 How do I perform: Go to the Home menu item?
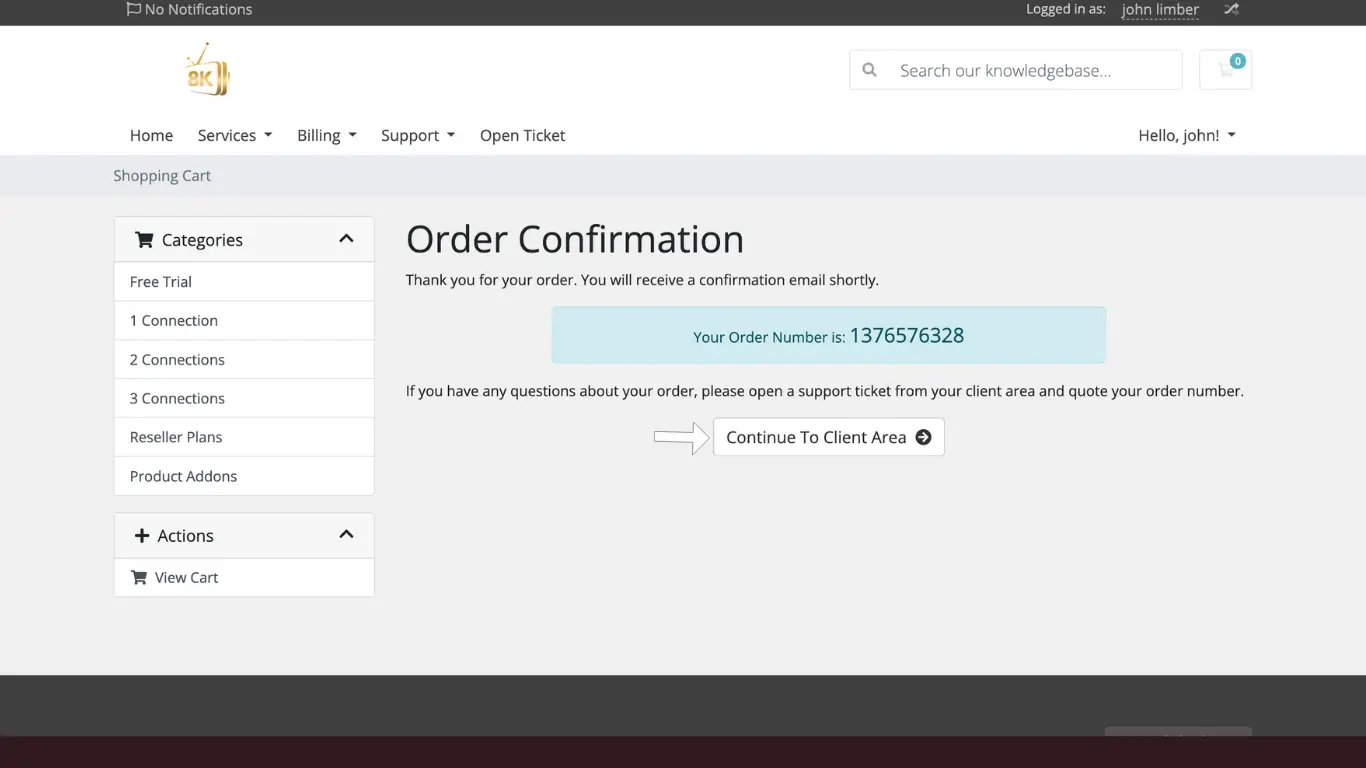[151, 135]
